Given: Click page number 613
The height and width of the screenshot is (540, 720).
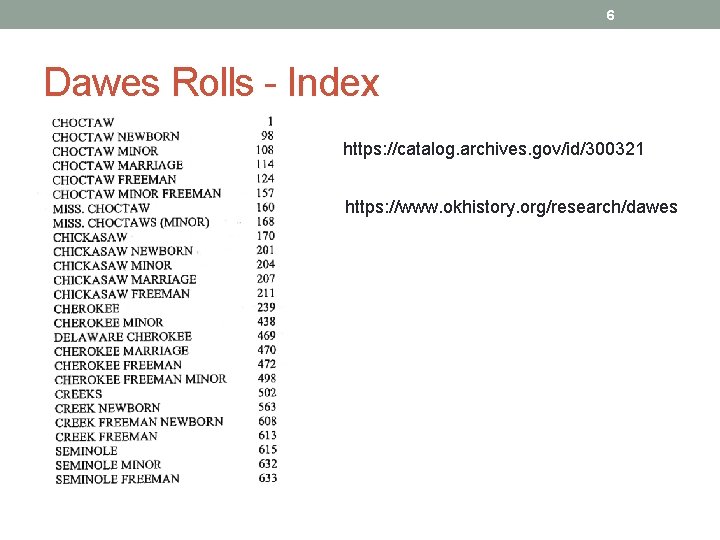Looking at the screenshot, I should pos(267,435).
